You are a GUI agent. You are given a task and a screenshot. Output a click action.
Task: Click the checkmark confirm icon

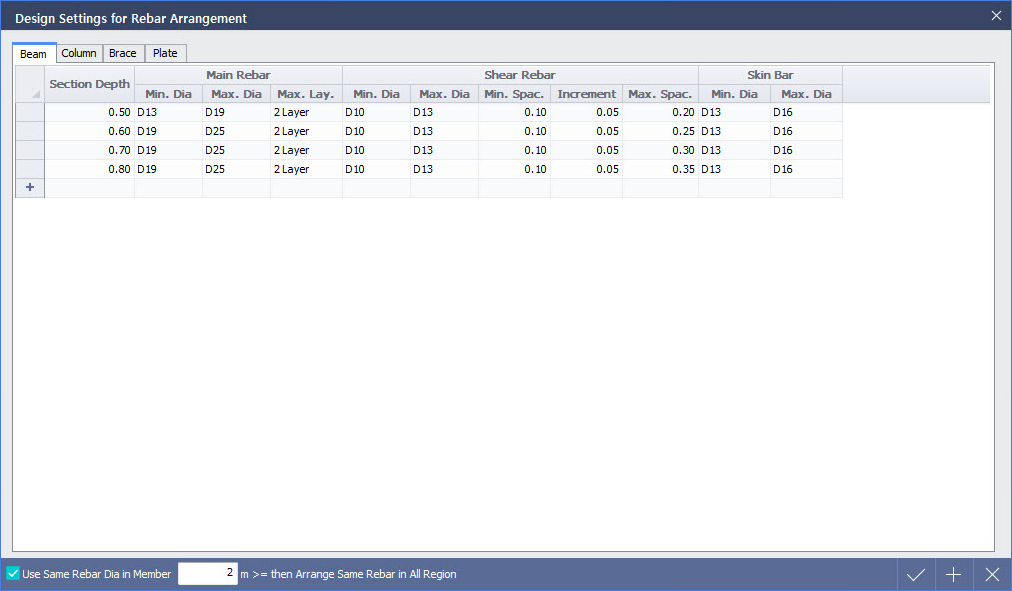pos(915,574)
